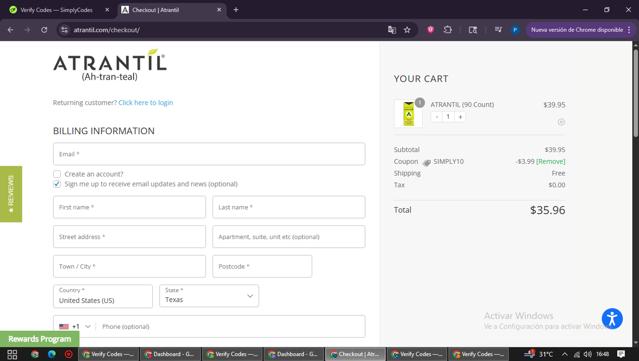
Task: Bookmark this page with the star
Action: 407,30
